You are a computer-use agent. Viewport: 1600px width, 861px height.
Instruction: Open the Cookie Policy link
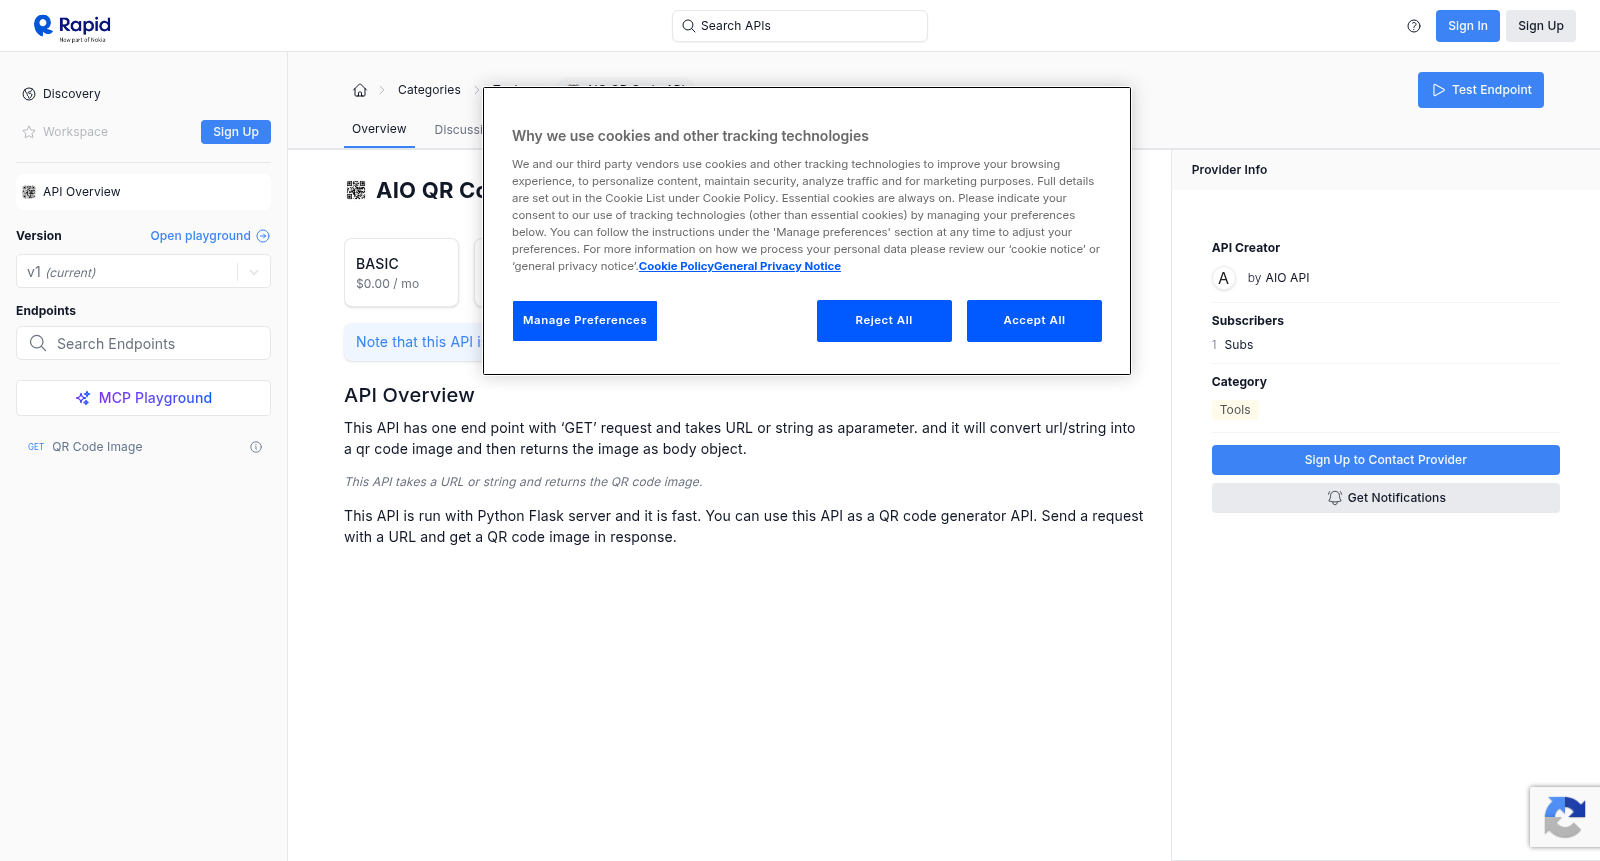[x=676, y=266]
